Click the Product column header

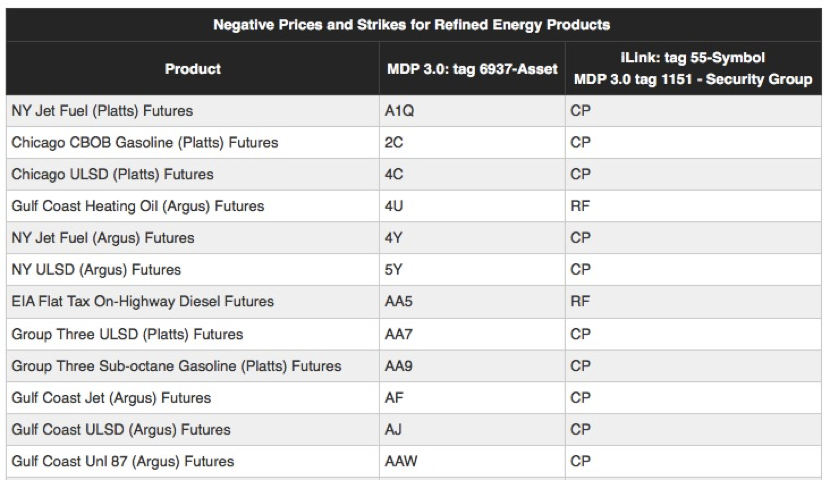(192, 69)
